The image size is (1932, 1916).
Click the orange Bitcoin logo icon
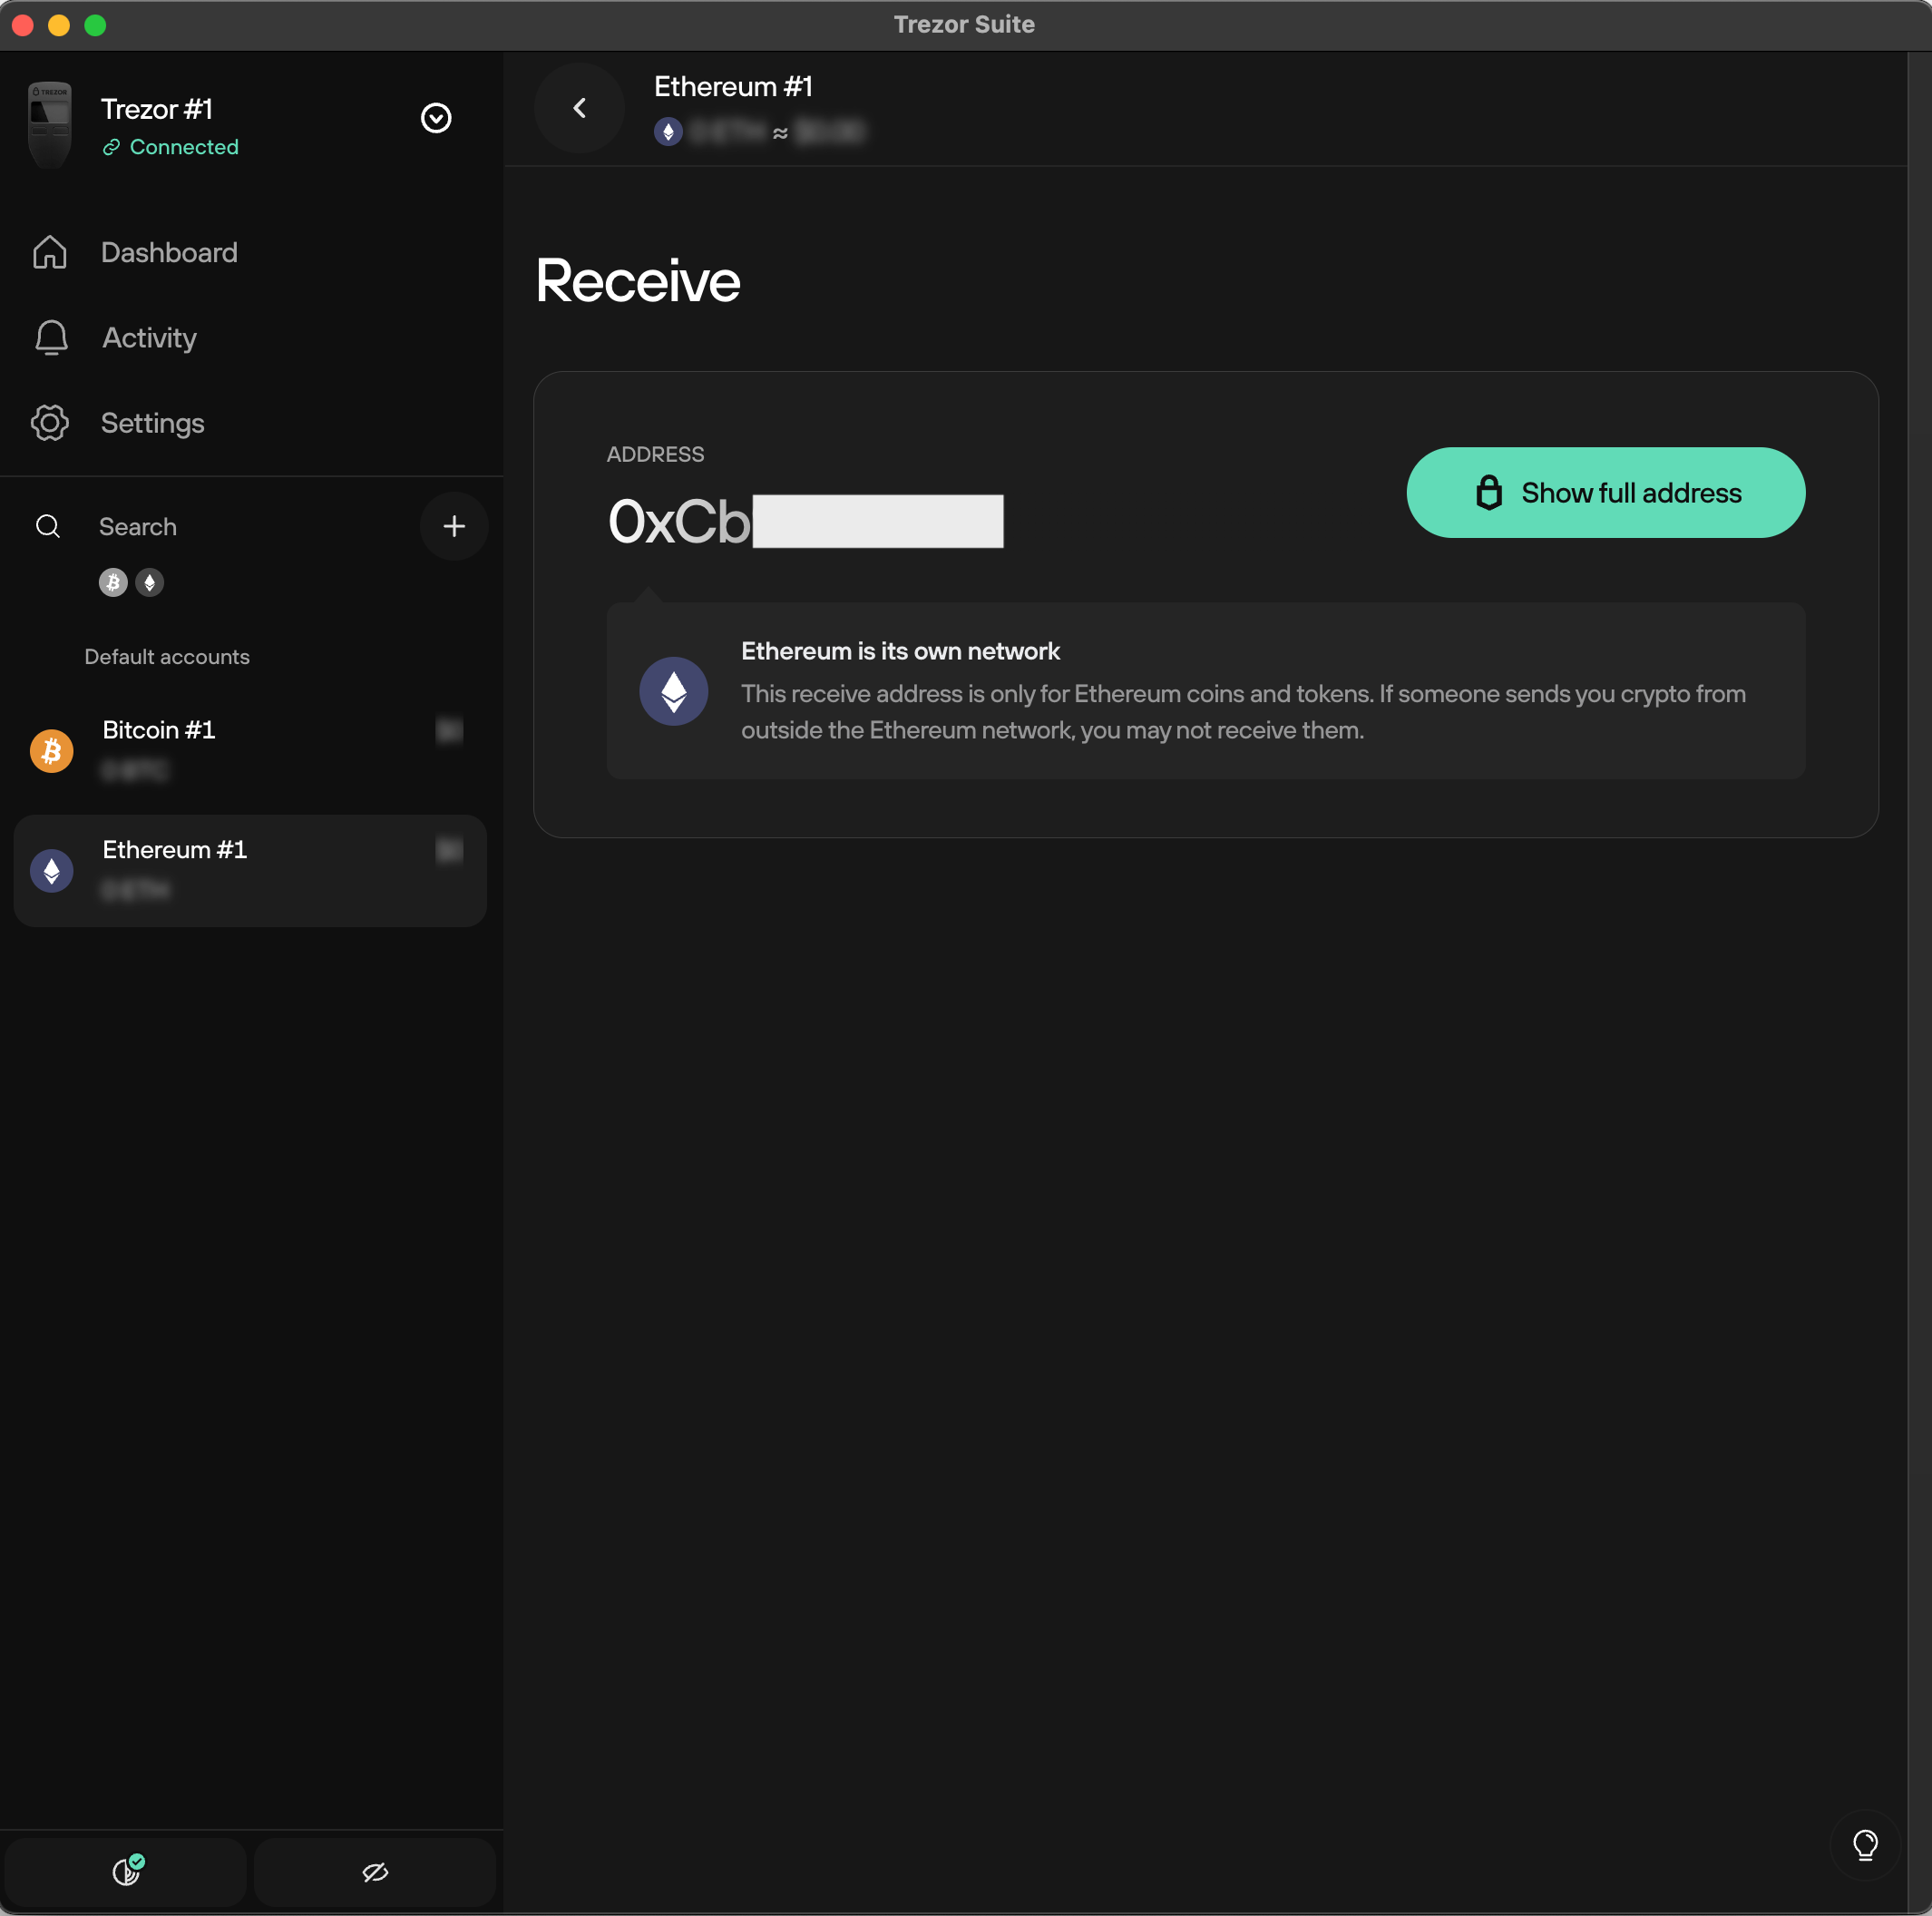pos(52,751)
